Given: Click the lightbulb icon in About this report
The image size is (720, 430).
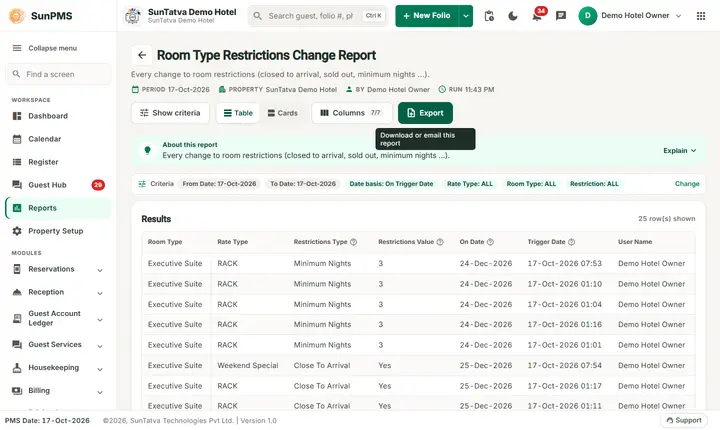Looking at the screenshot, I should (147, 150).
